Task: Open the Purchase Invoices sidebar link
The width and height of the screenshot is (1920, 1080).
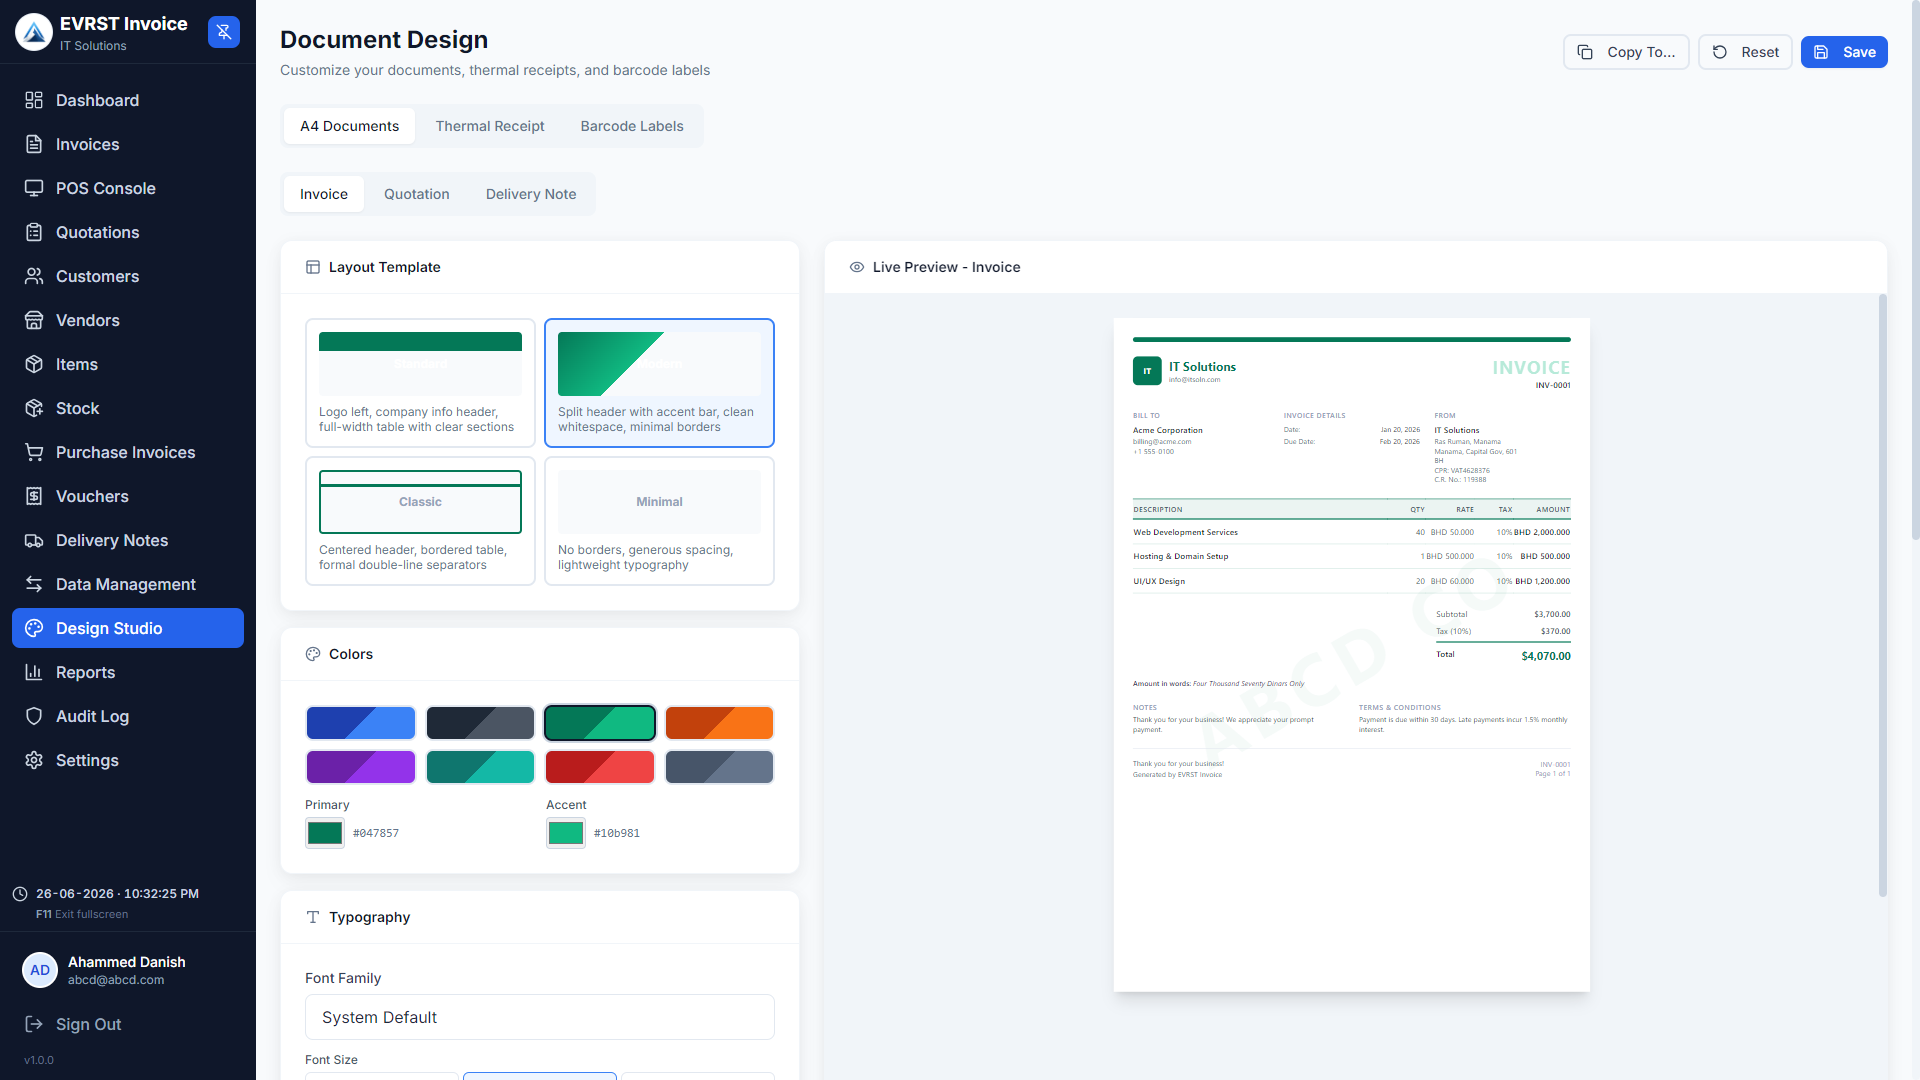Action: click(x=128, y=452)
